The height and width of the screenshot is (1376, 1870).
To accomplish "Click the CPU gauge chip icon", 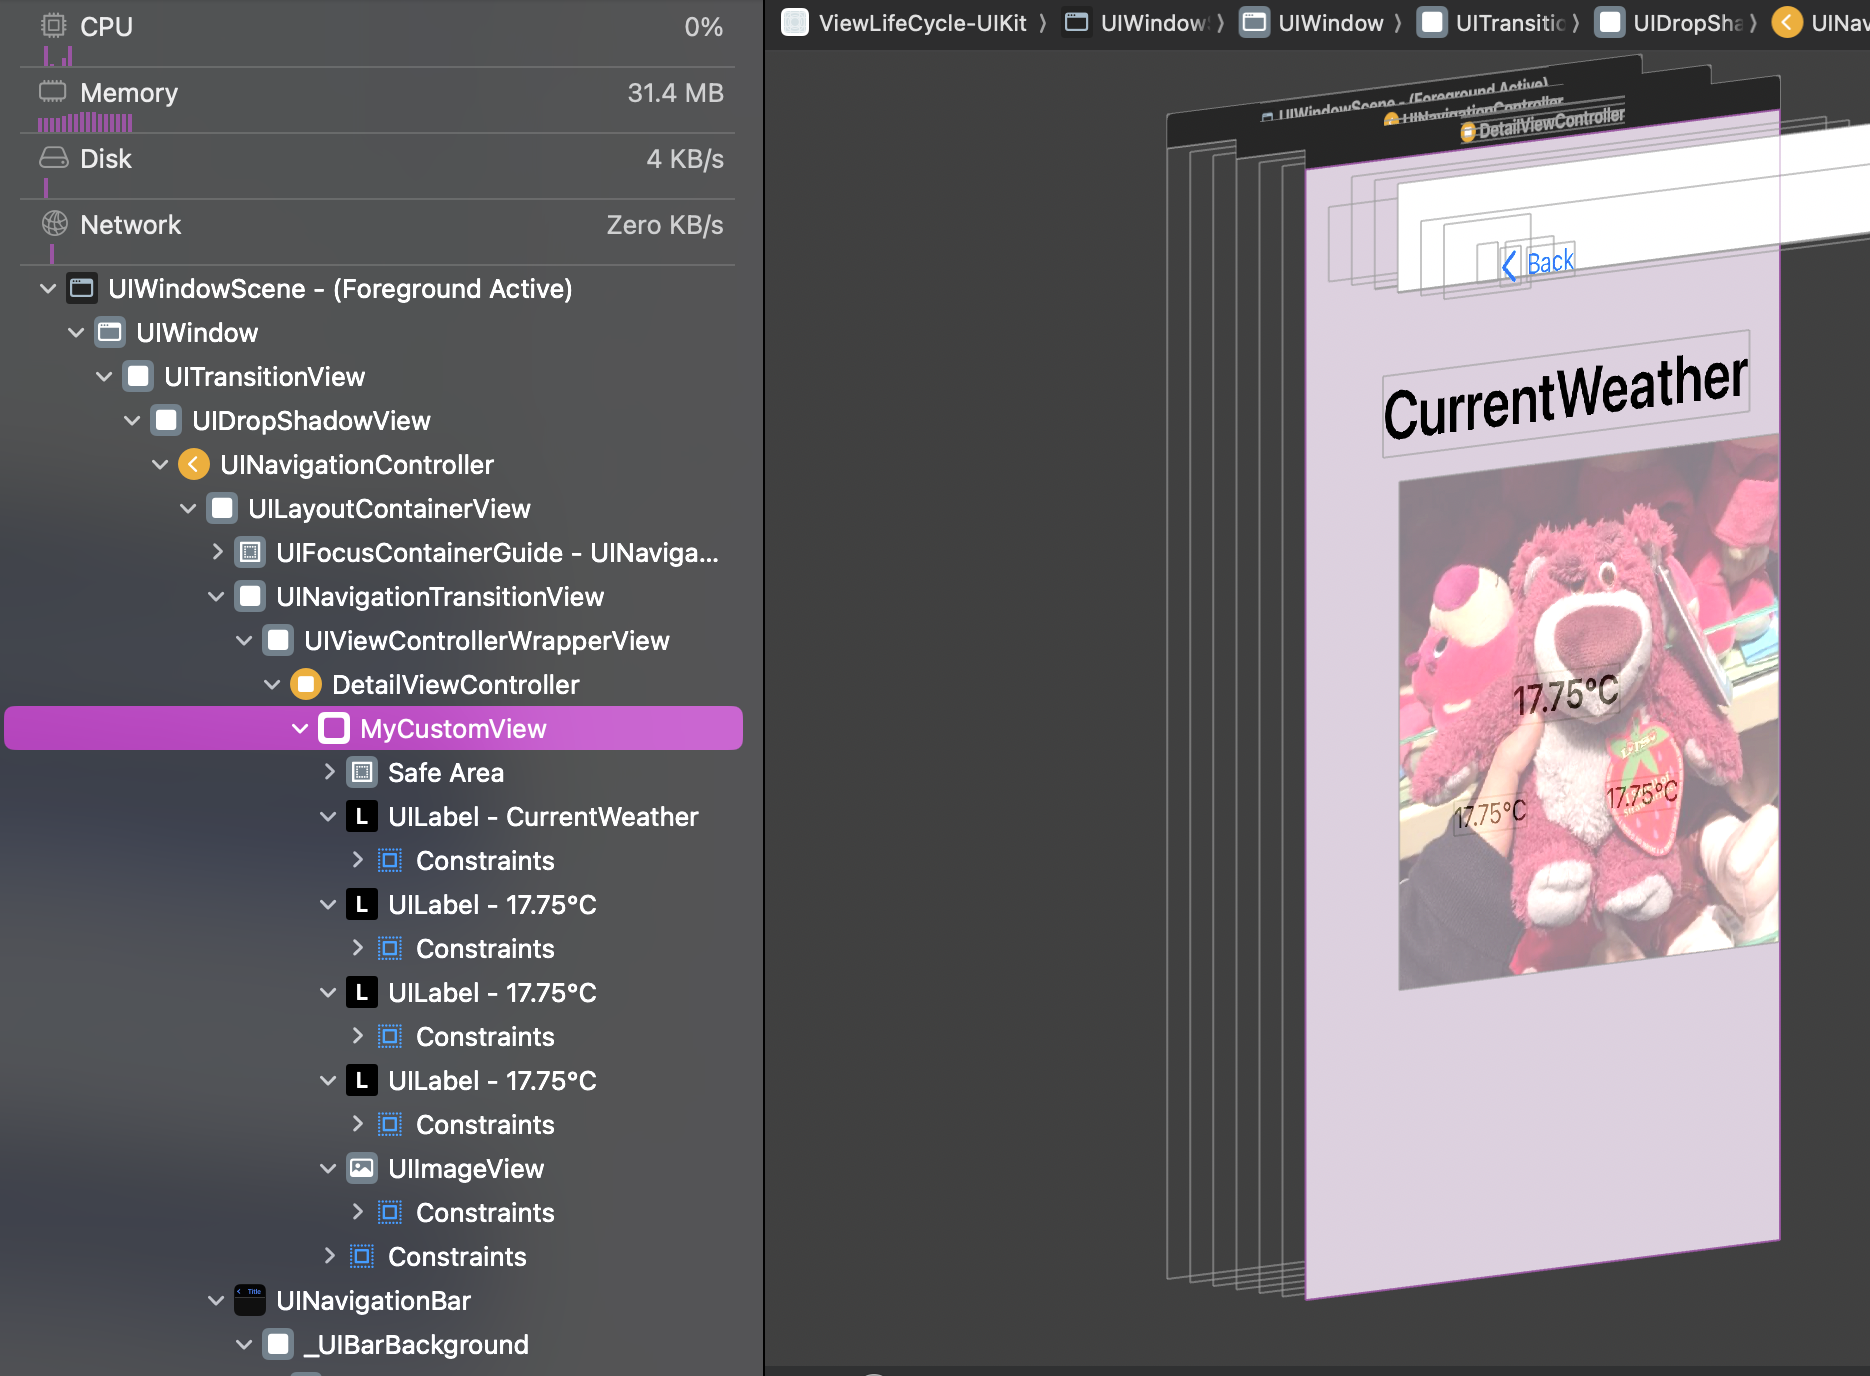I will [53, 26].
